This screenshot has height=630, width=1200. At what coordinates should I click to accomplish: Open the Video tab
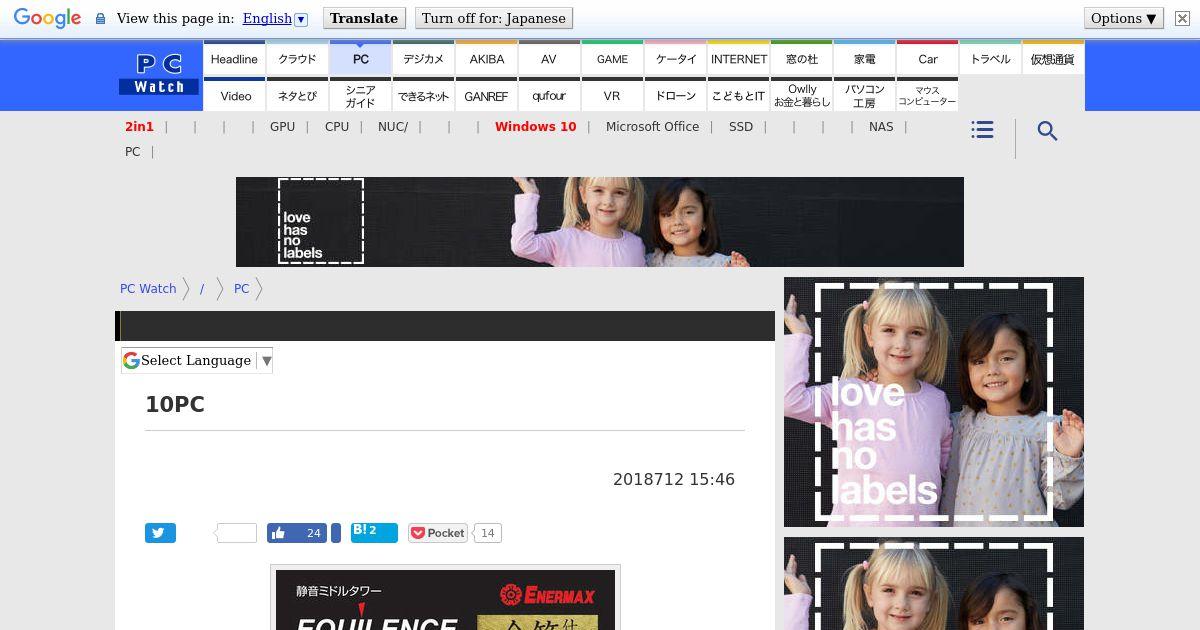(234, 95)
